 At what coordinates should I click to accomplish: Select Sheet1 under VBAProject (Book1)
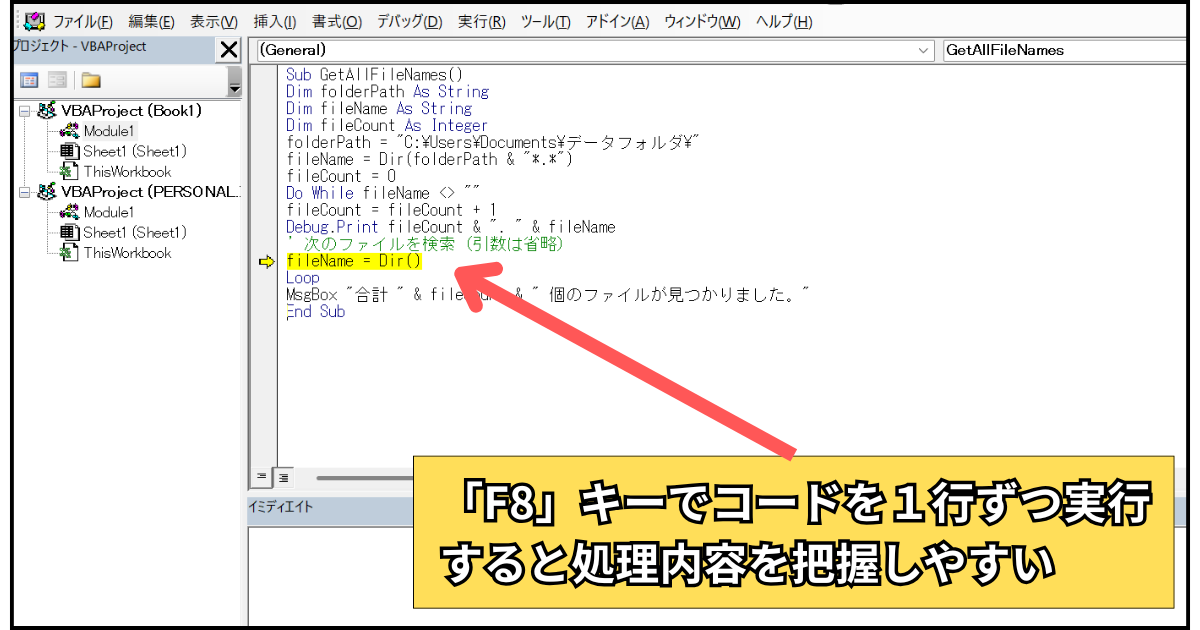134,151
